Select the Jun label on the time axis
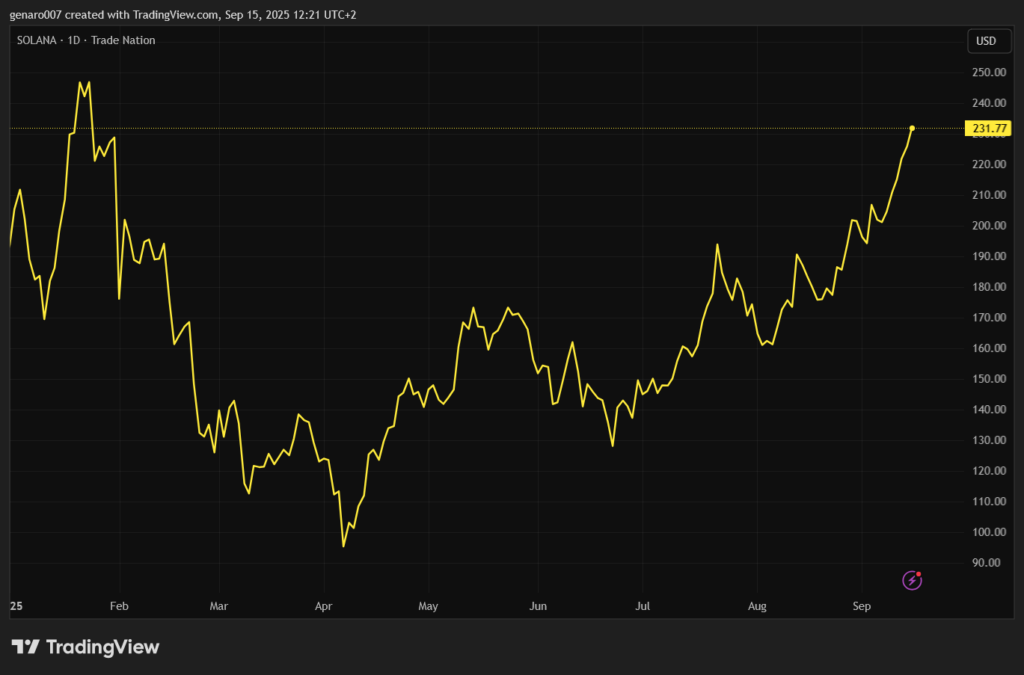Screen dimensions: 1024x675 tap(538, 606)
